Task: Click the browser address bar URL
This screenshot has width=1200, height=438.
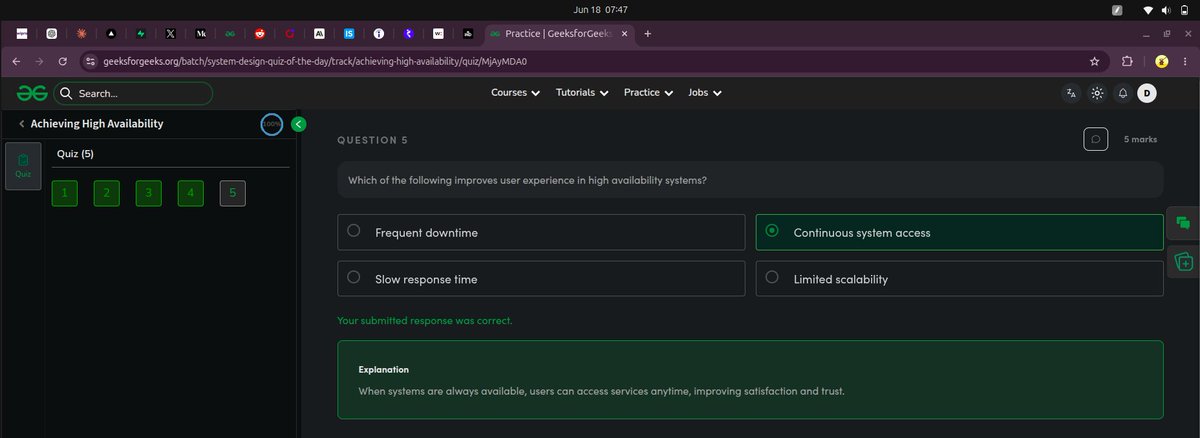Action: (x=315, y=61)
